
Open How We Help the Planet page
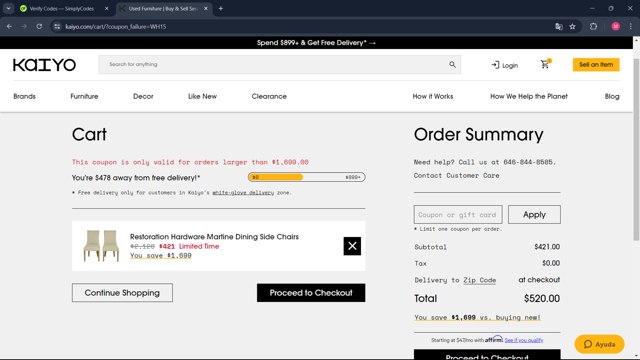[x=529, y=96]
